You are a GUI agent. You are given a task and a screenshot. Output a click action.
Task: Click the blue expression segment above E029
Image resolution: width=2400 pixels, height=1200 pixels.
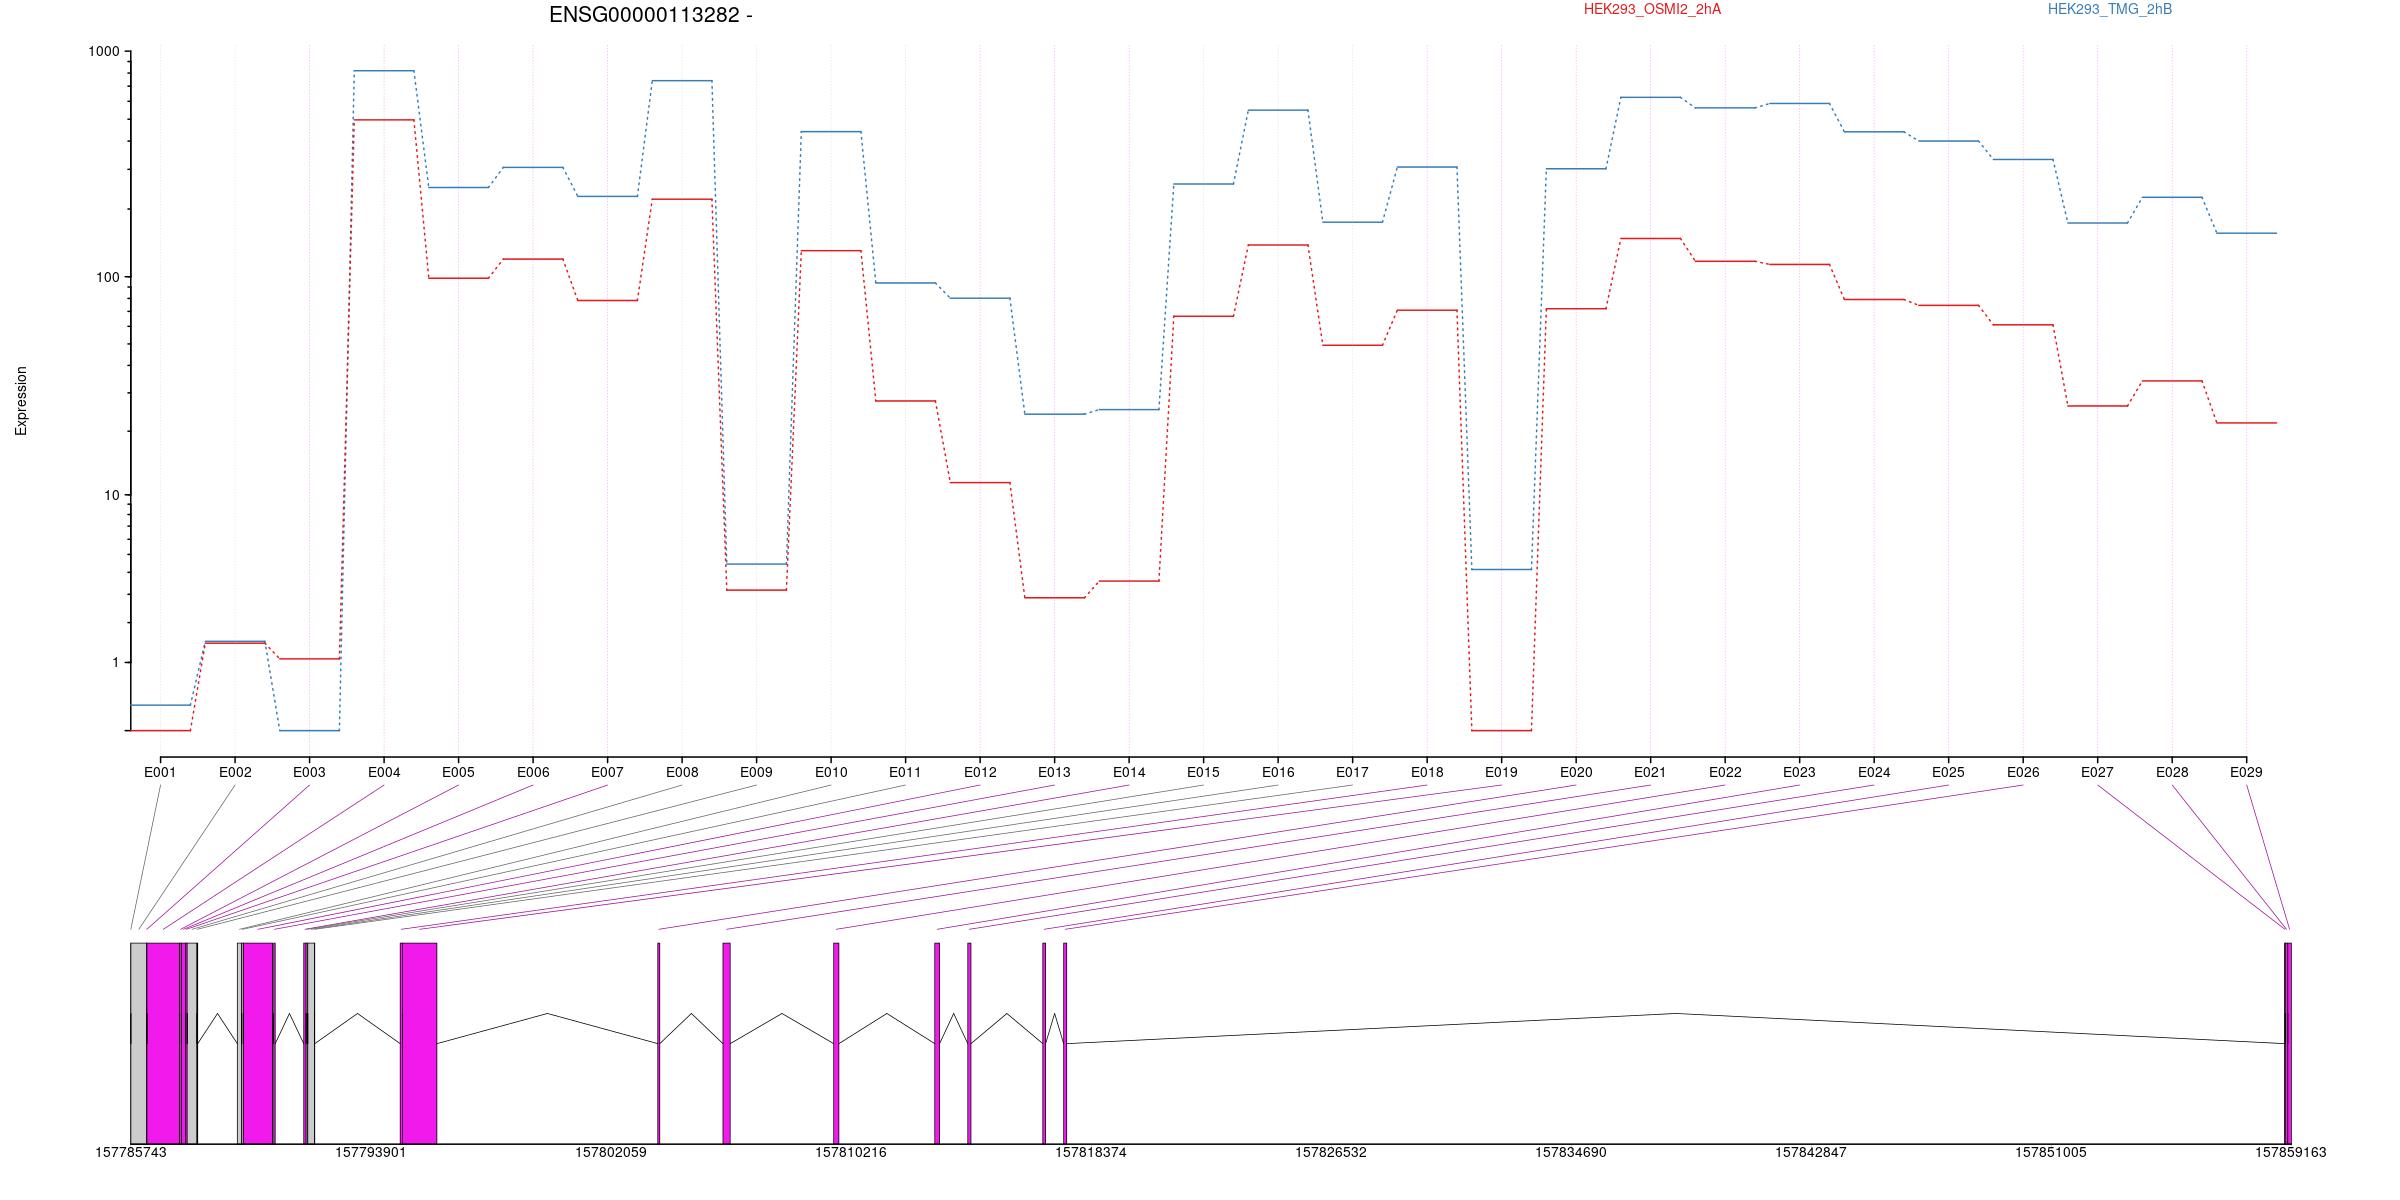(x=2246, y=233)
